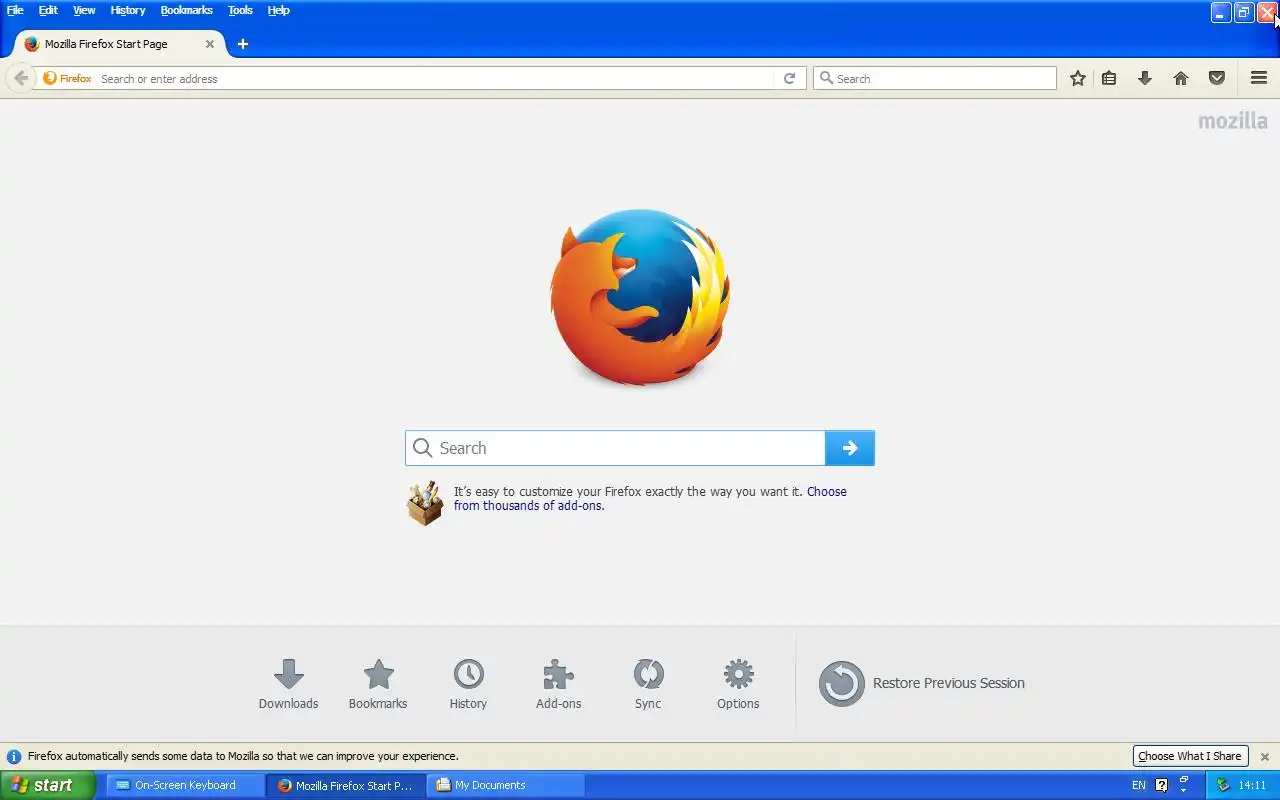Click the security shield tray icon

click(x=1222, y=785)
